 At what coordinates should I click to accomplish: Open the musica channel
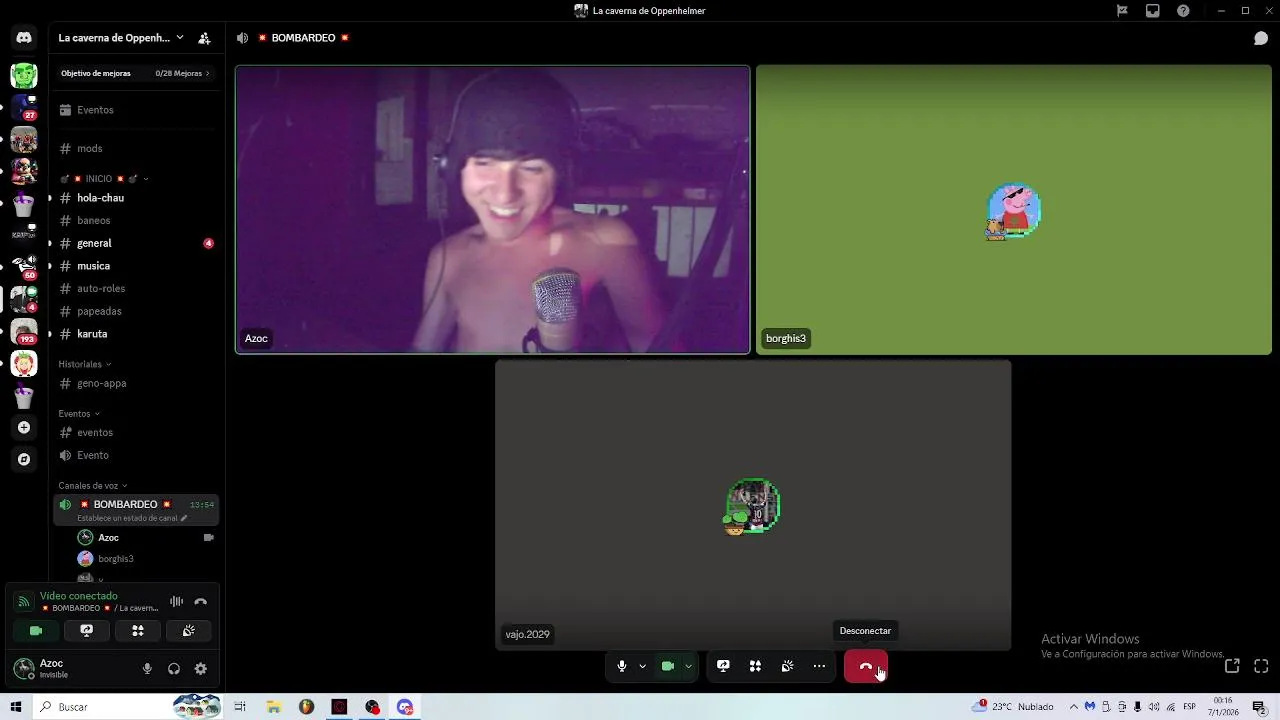coord(136,266)
